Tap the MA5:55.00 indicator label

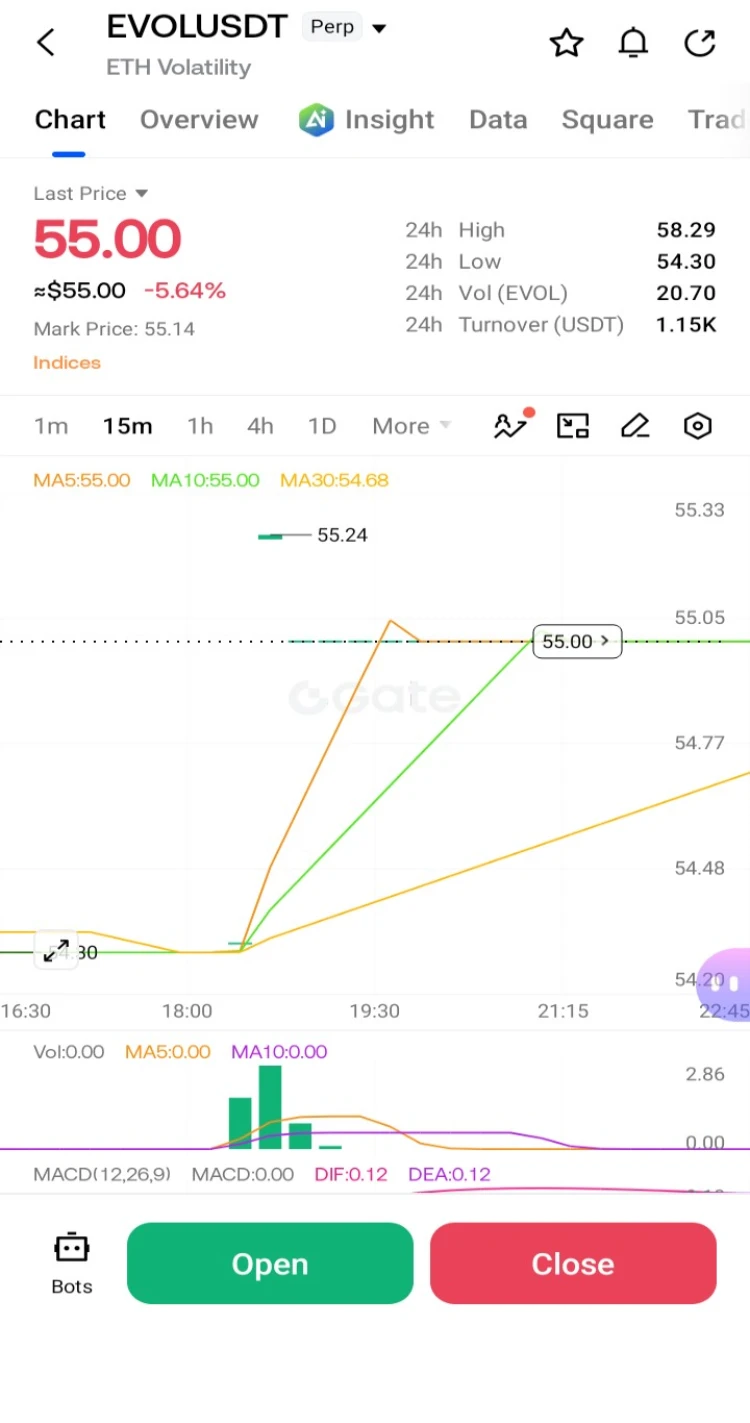tap(82, 480)
